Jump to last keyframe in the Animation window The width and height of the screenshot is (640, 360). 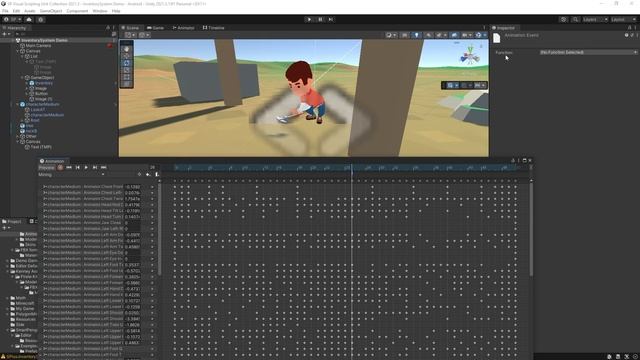pos(104,167)
